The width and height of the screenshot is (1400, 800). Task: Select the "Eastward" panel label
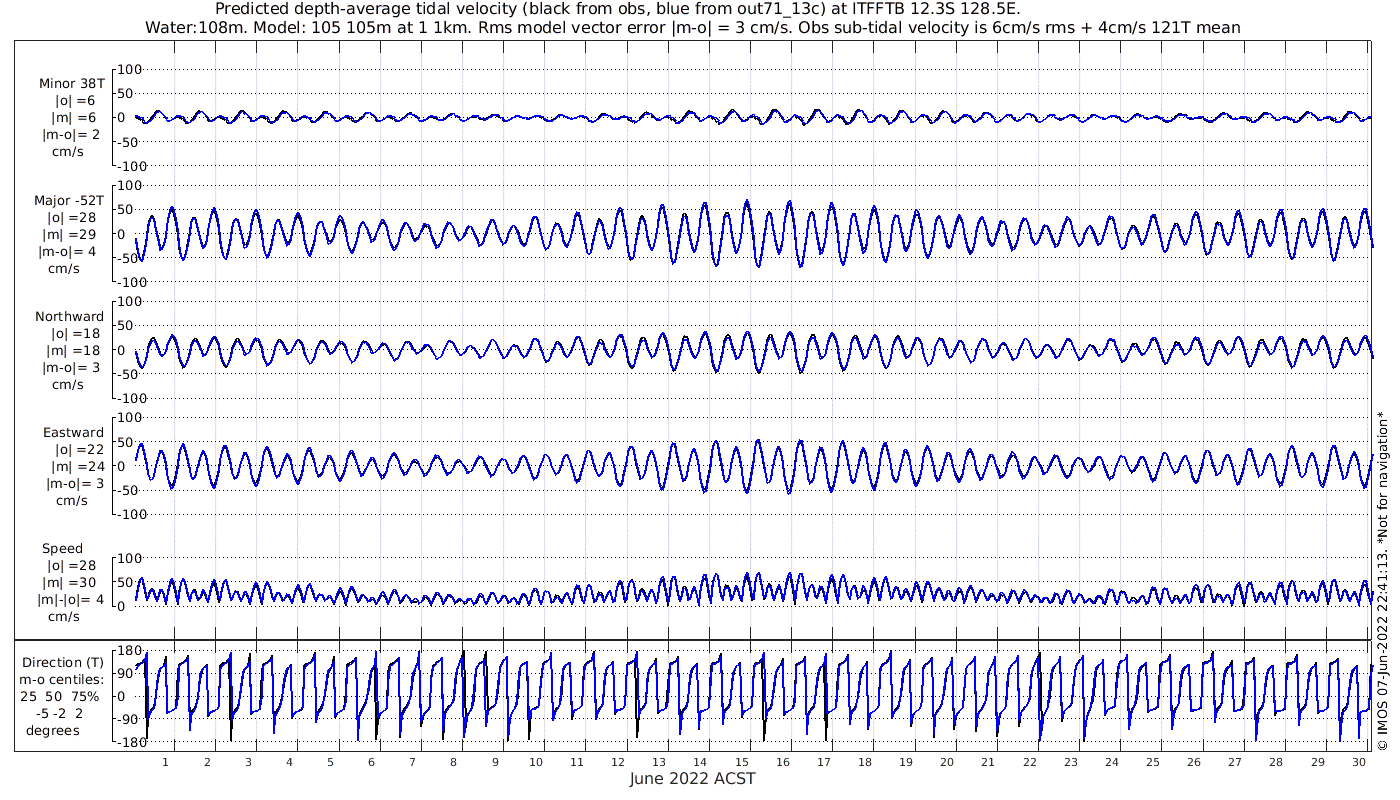coord(73,432)
